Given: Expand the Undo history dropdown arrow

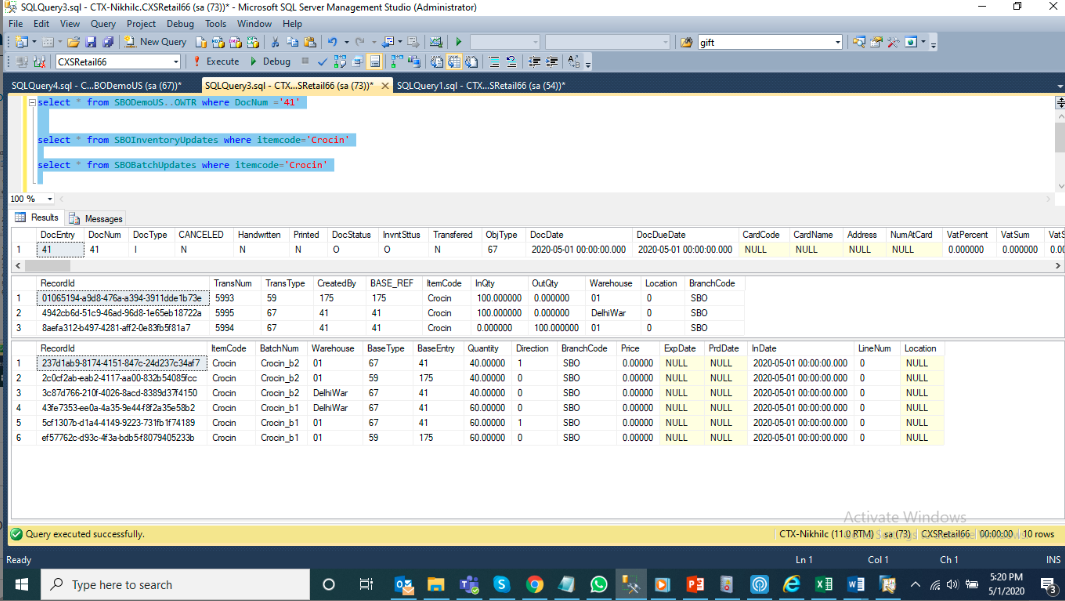Looking at the screenshot, I should point(346,42).
